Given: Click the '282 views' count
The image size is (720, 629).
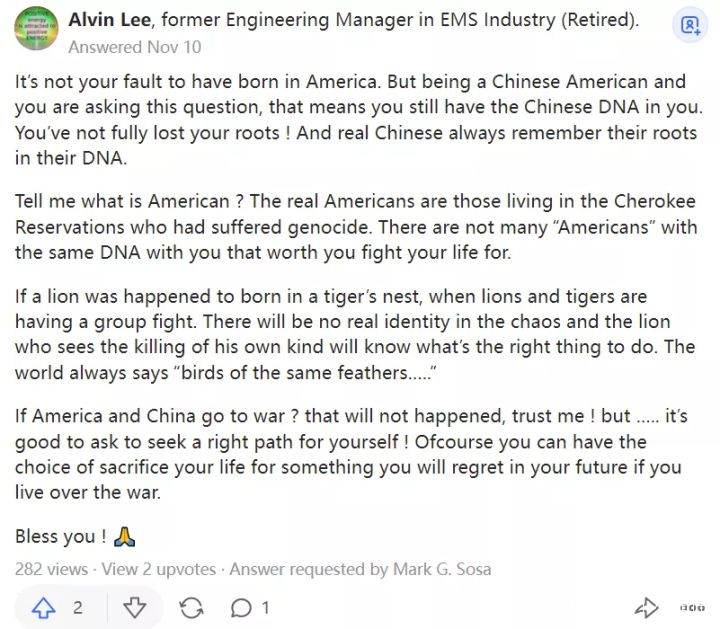Looking at the screenshot, I should pos(51,569).
